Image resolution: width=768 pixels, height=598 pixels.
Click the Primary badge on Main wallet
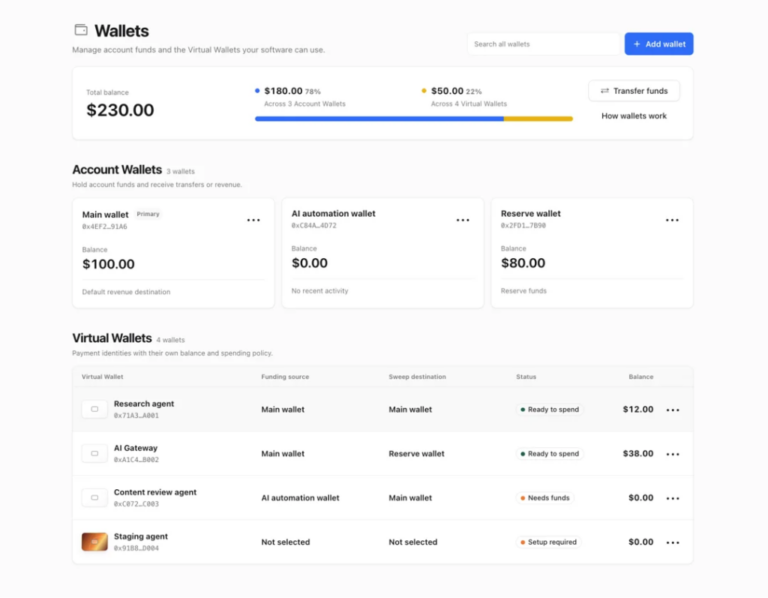(148, 214)
